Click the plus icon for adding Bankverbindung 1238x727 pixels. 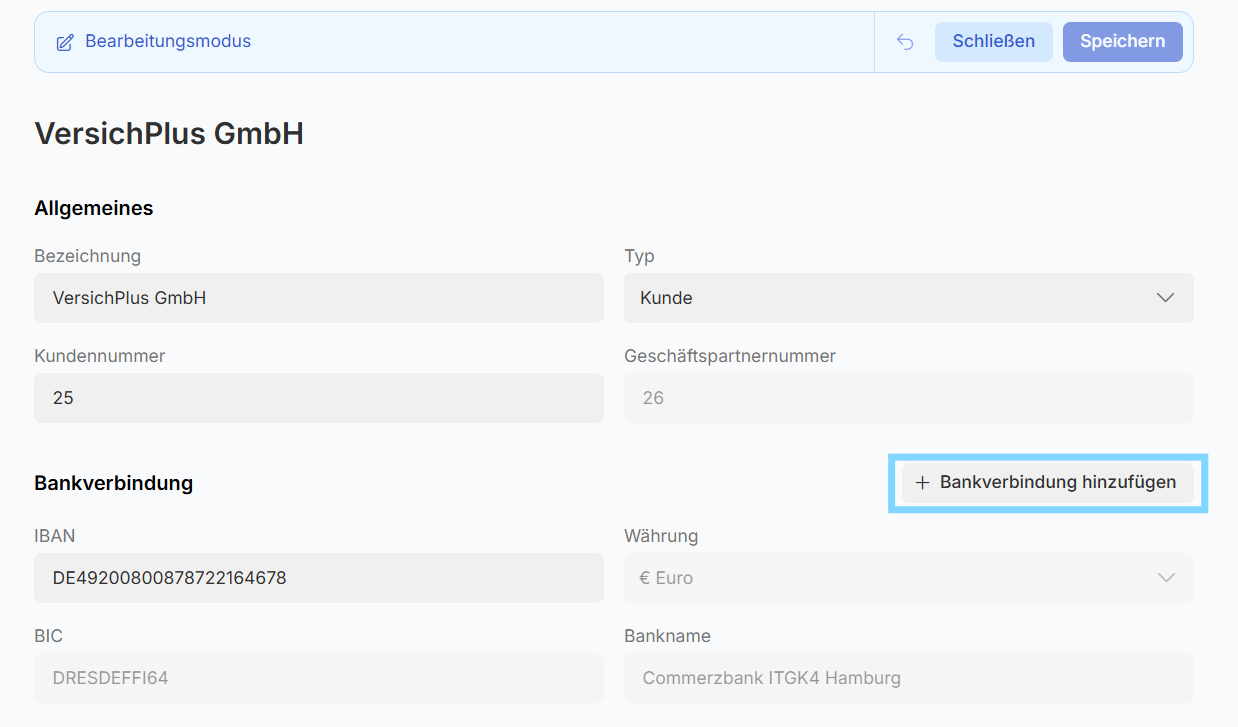[x=922, y=483]
